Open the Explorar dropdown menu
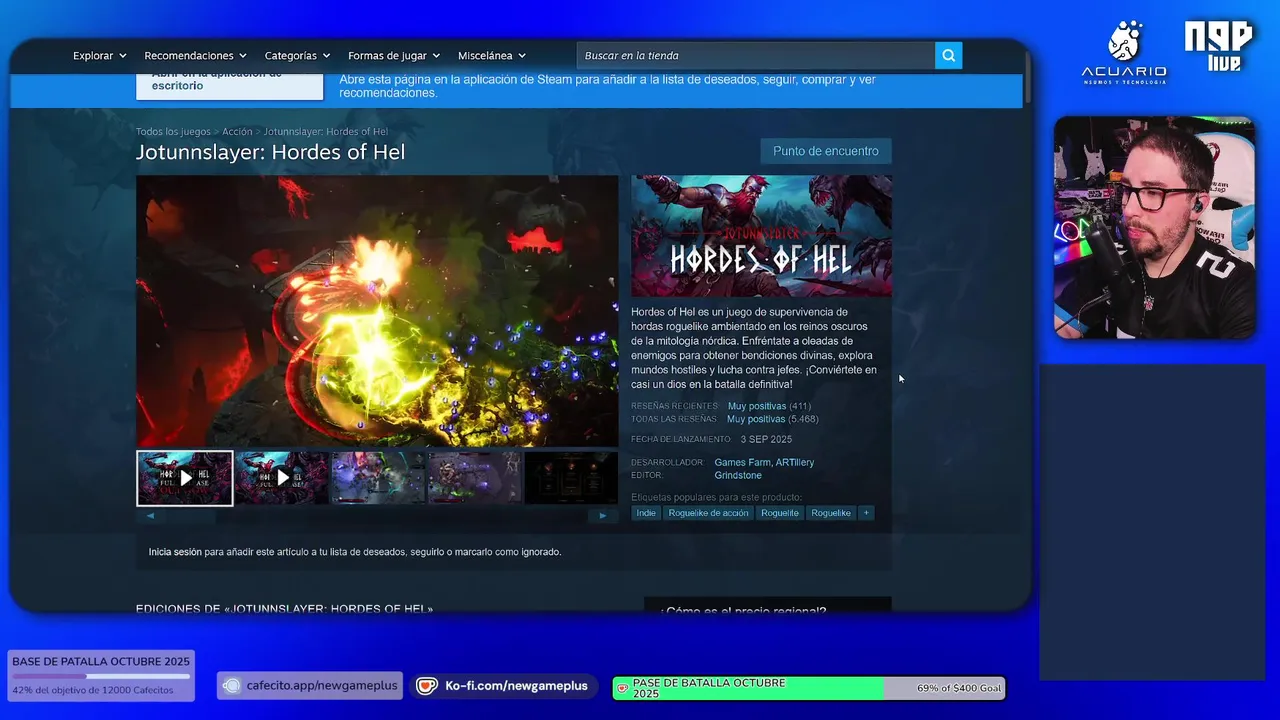This screenshot has height=720, width=1280. [99, 56]
